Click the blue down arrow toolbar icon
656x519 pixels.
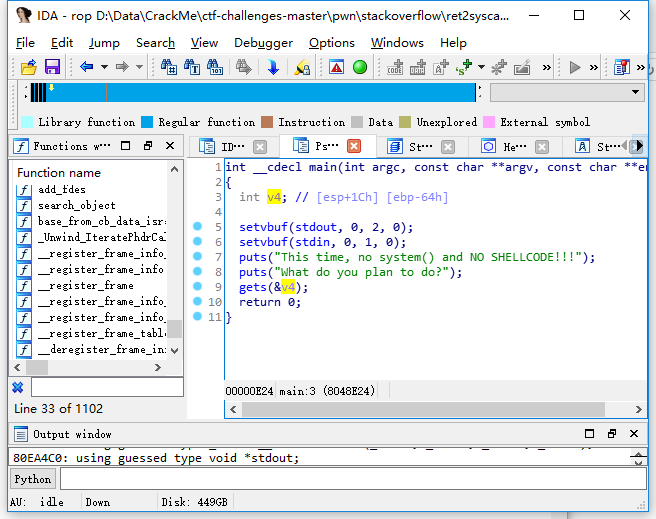click(272, 67)
